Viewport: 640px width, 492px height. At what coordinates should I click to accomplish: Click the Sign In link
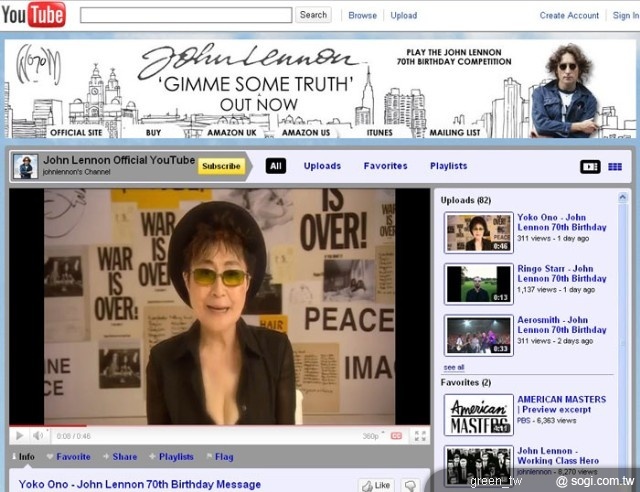pos(626,15)
